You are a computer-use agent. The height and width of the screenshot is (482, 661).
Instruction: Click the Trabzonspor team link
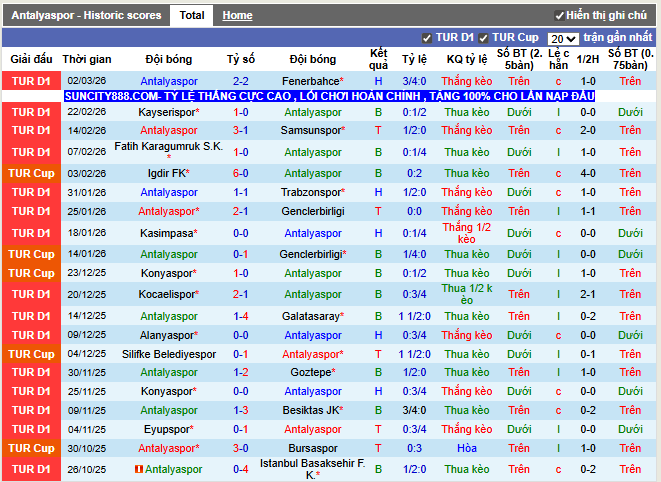[311, 192]
